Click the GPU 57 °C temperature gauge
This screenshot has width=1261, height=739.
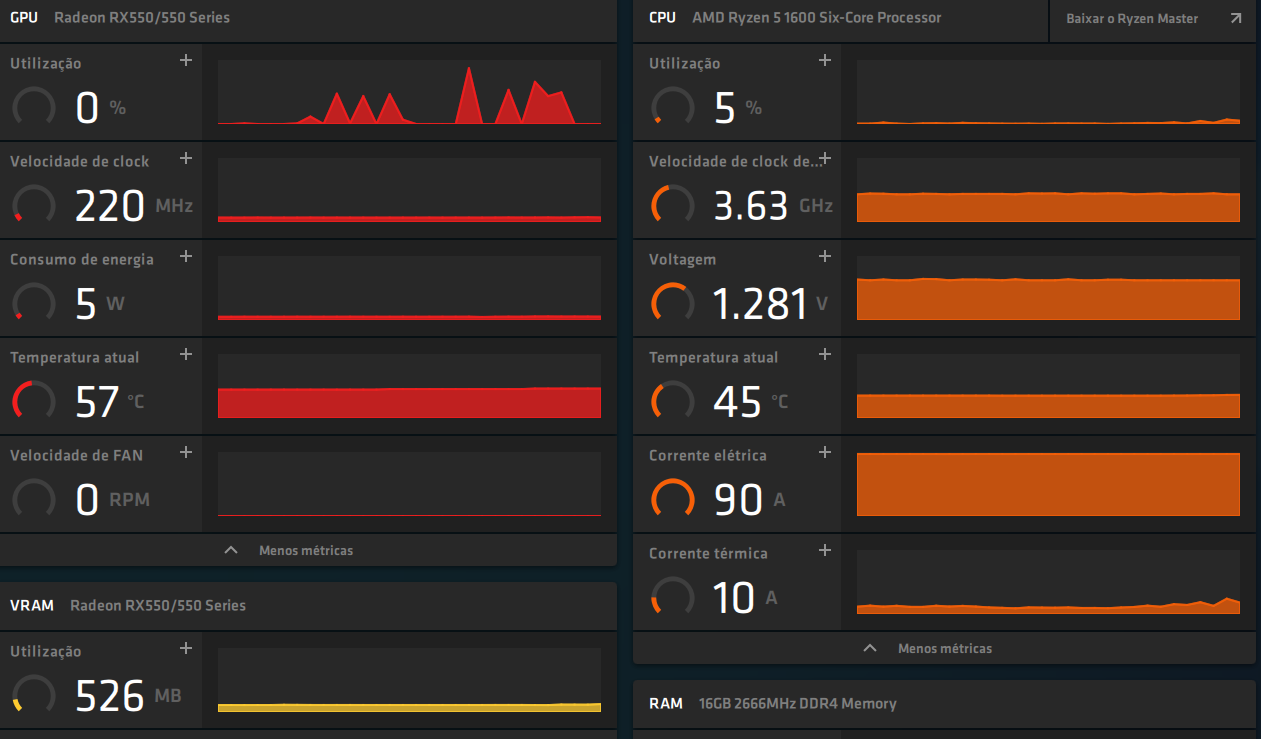(x=34, y=401)
